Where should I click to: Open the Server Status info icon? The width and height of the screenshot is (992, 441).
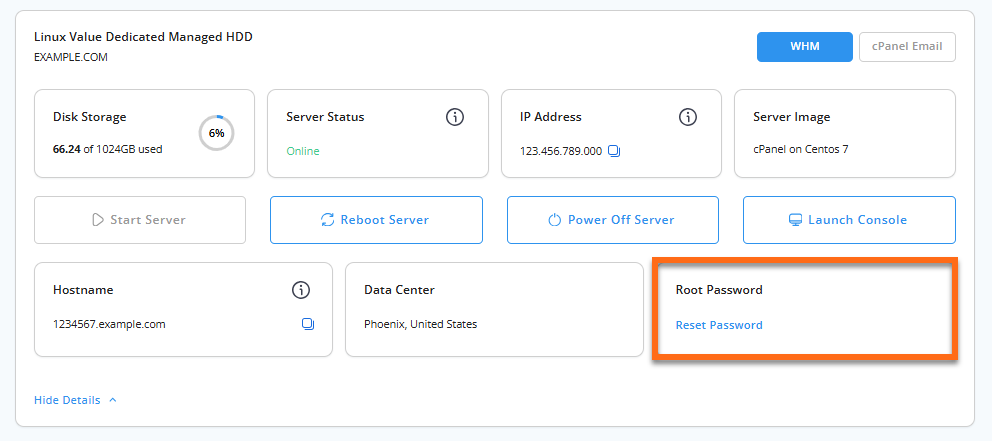(x=455, y=117)
